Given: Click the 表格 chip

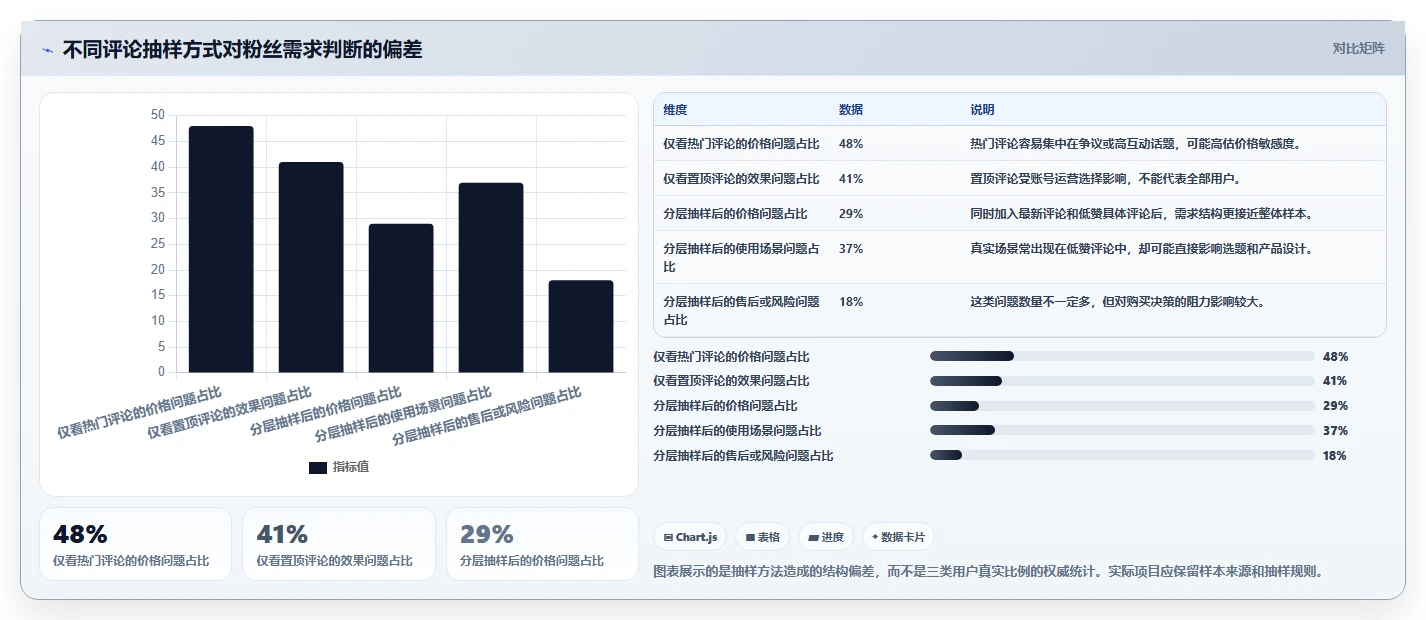Looking at the screenshot, I should tap(763, 537).
